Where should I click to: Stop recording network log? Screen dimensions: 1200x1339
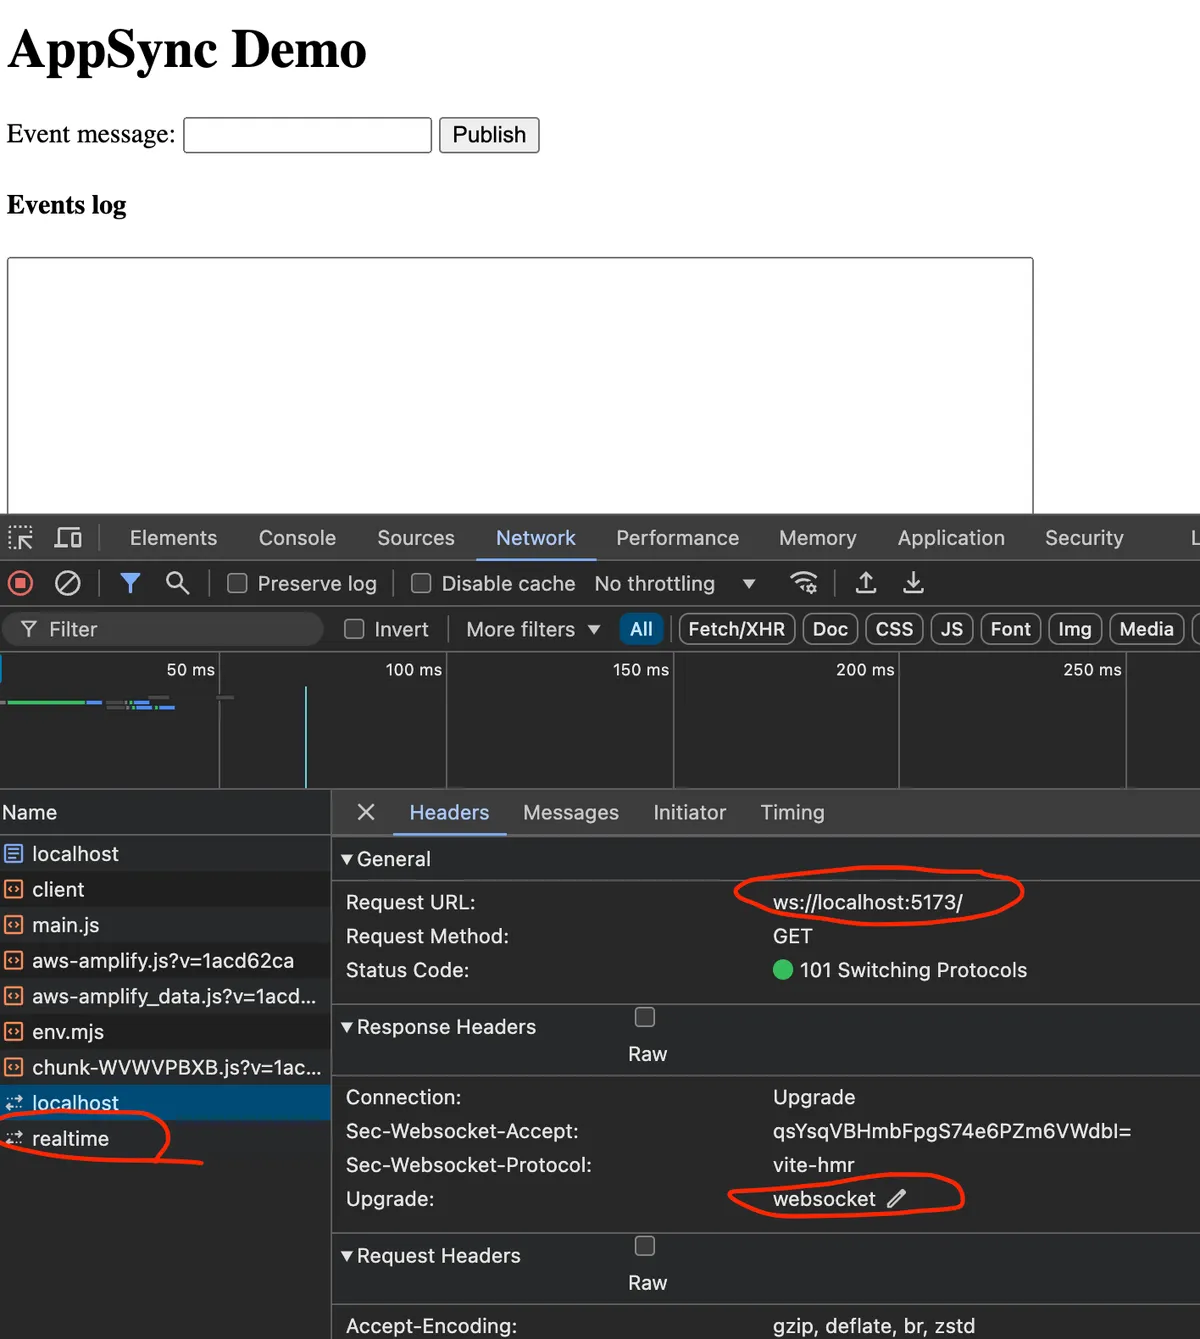point(20,583)
